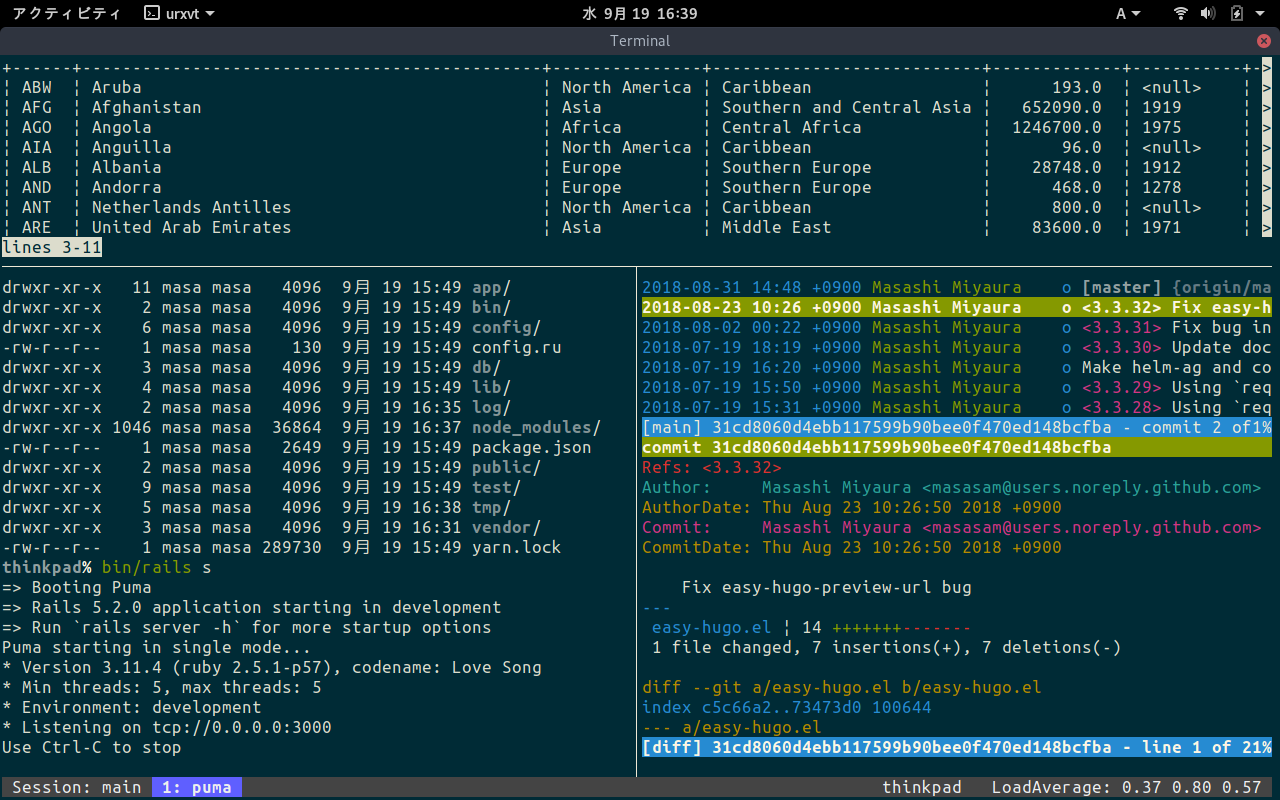This screenshot has height=800, width=1280.
Task: Click the Central Africa region cell
Action: [792, 127]
